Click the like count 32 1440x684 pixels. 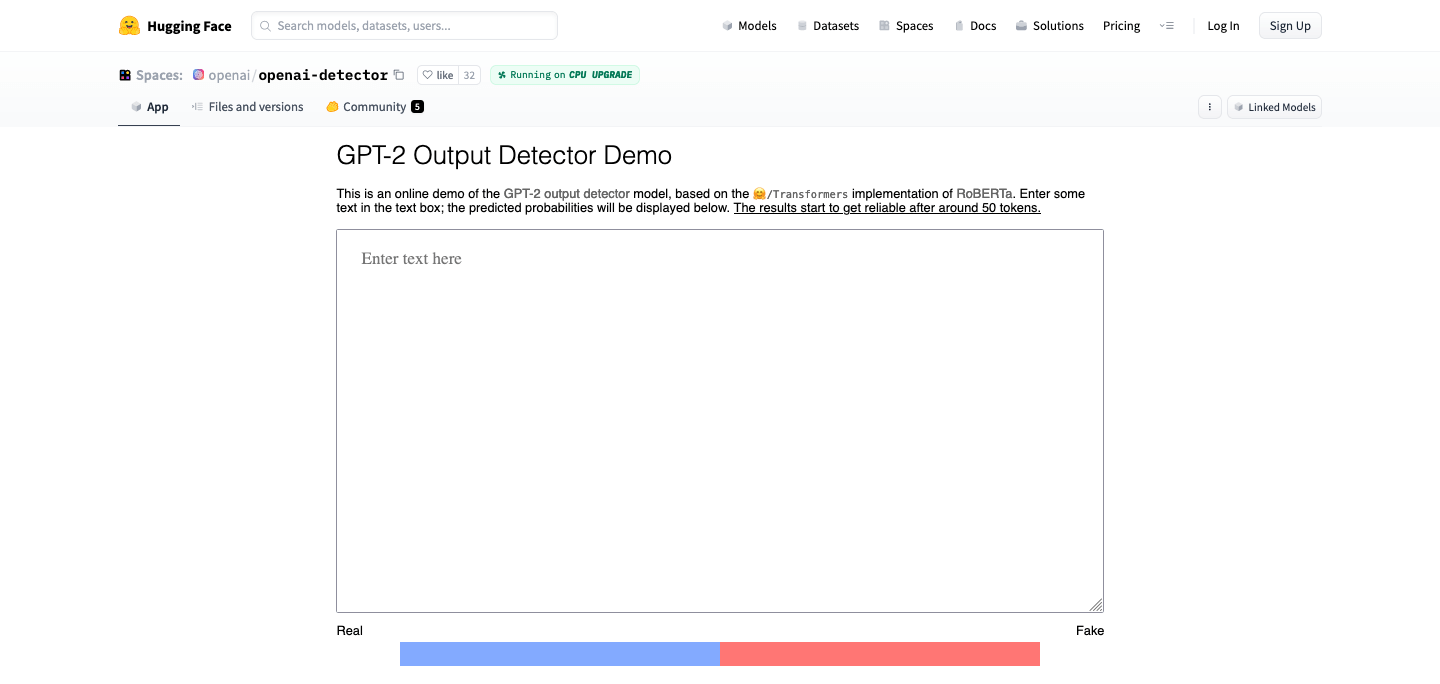tap(469, 75)
